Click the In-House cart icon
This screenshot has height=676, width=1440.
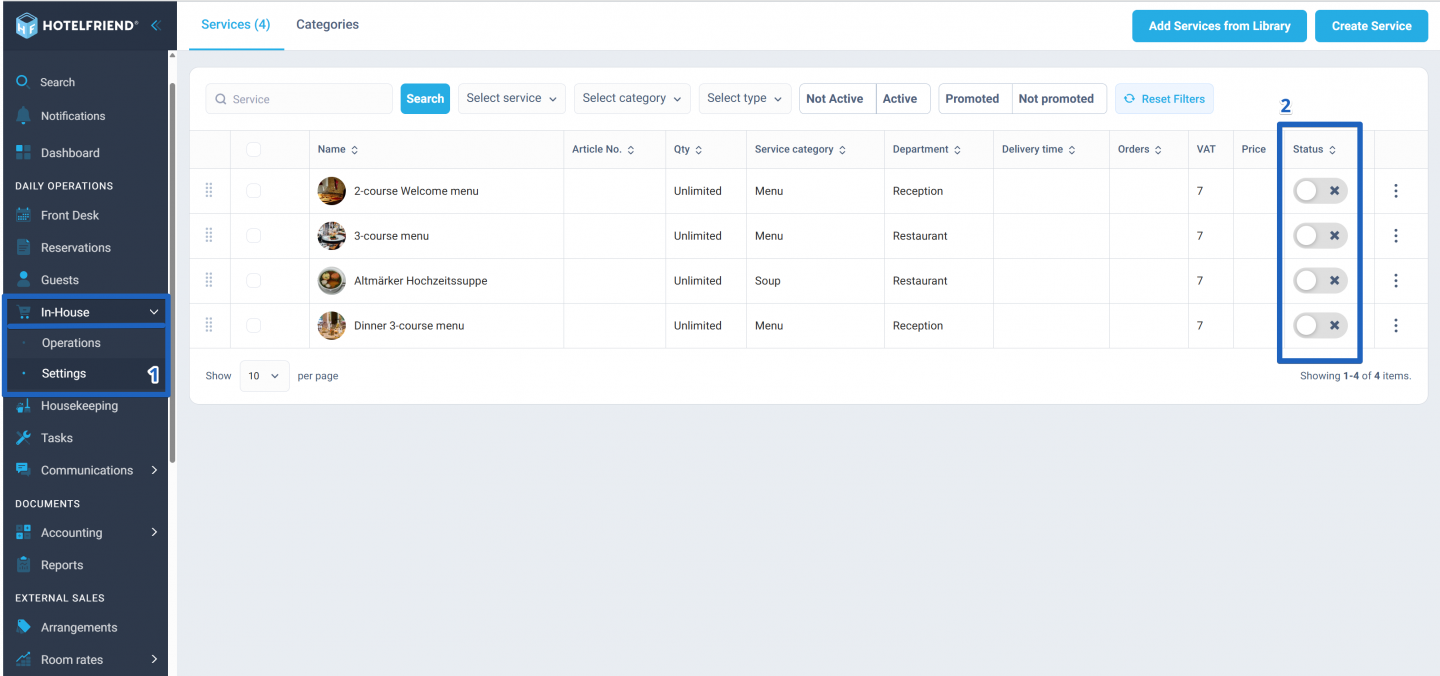[x=23, y=312]
